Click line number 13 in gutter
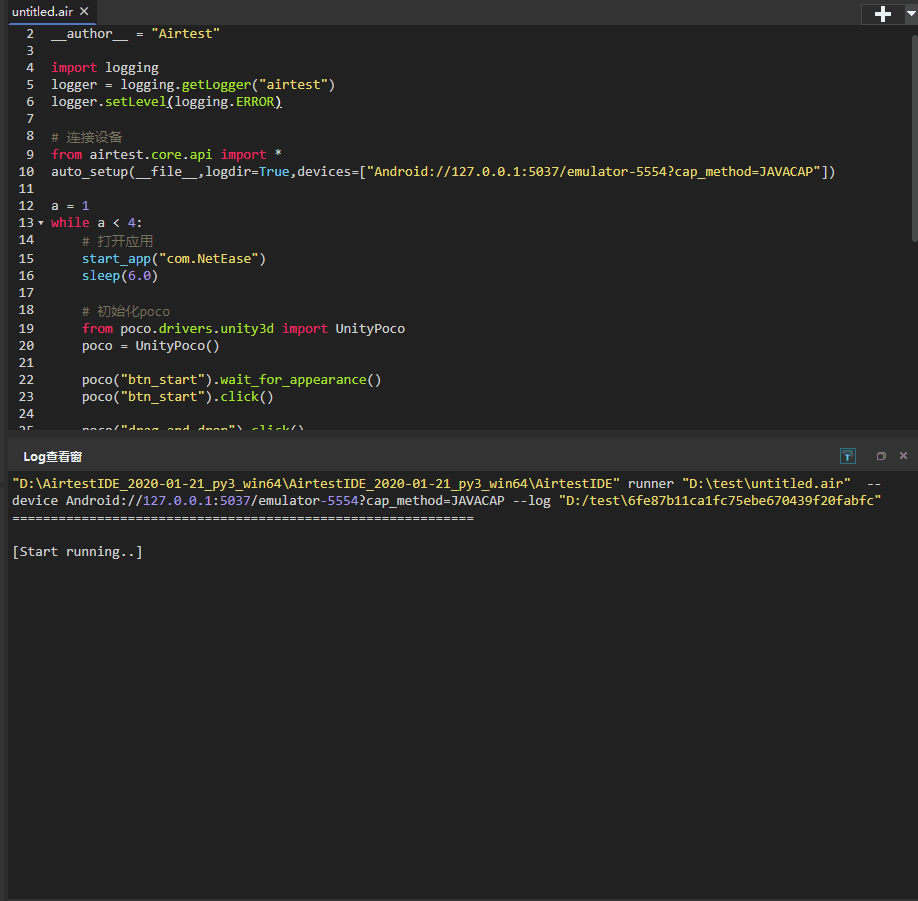 click(26, 223)
